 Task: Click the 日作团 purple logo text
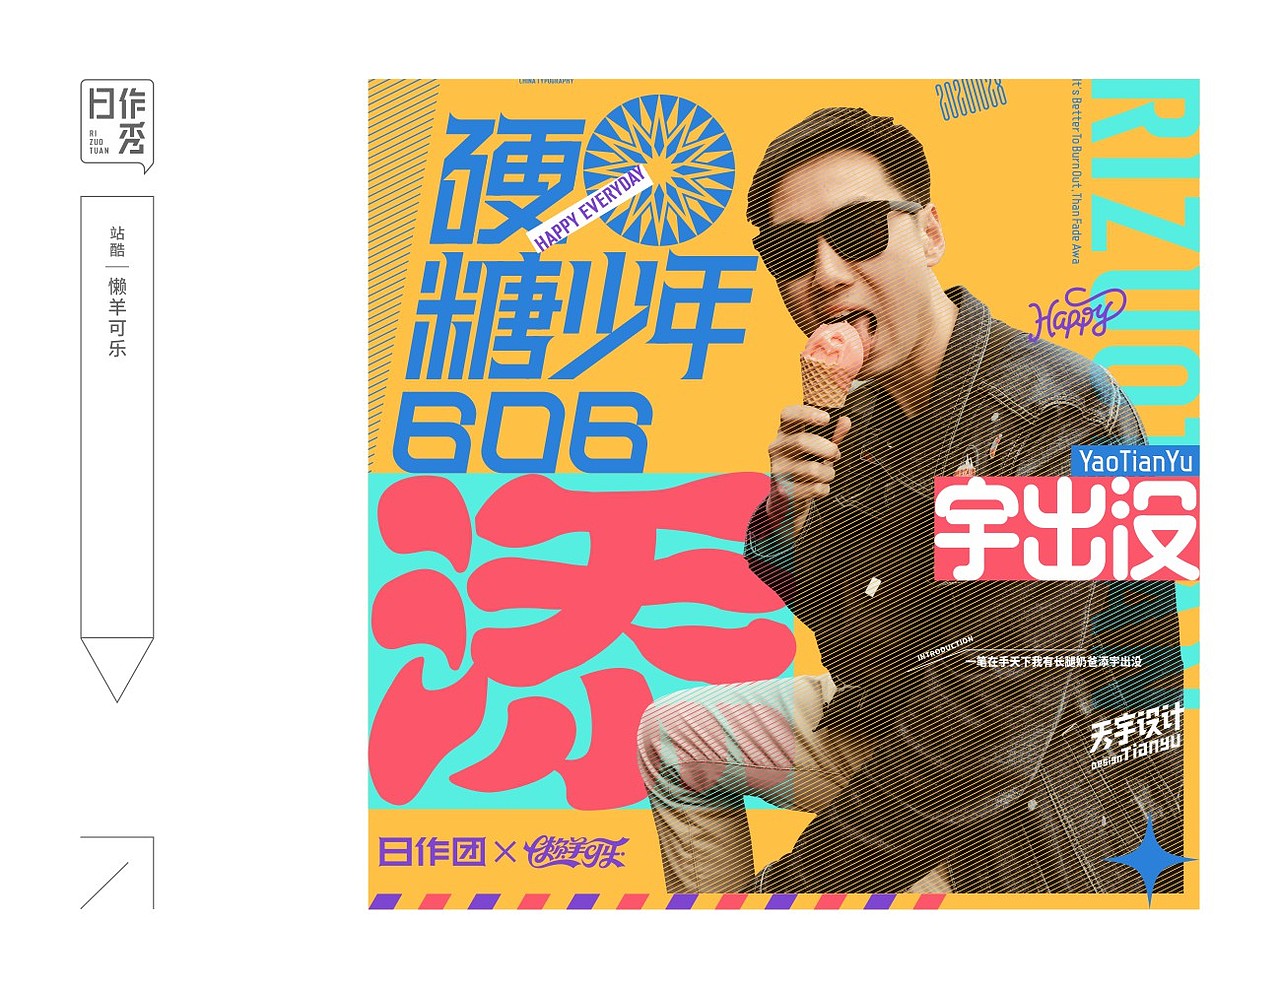pyautogui.click(x=432, y=852)
